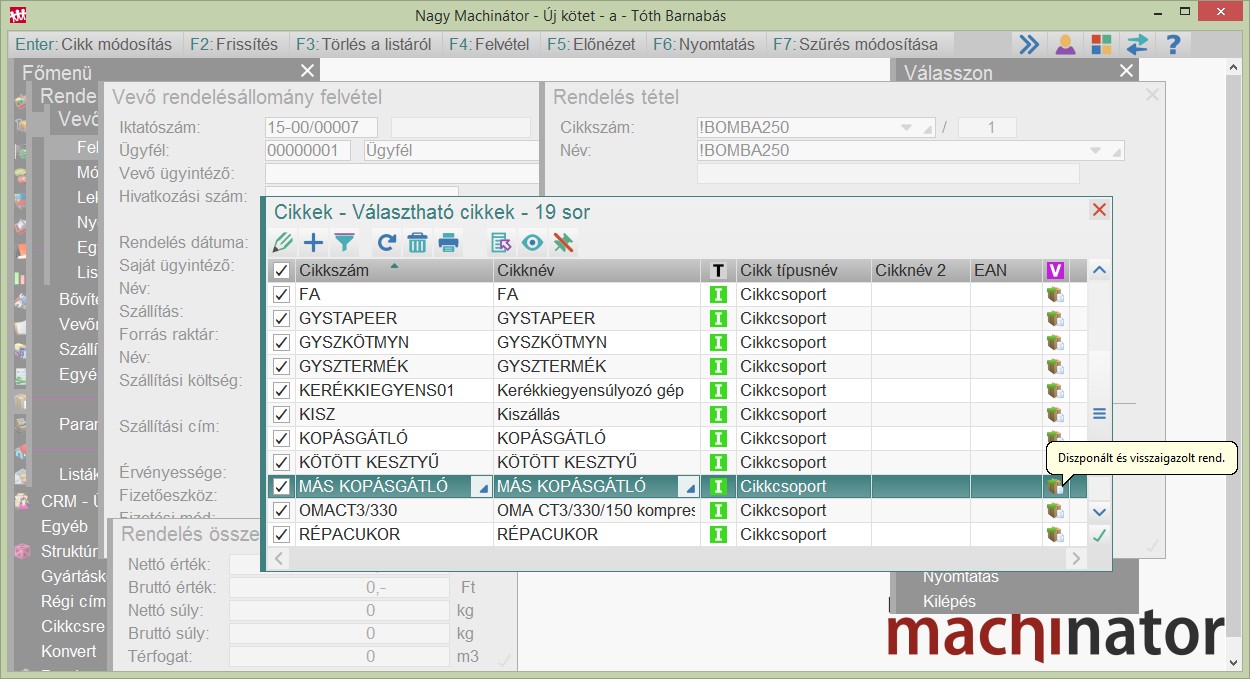The width and height of the screenshot is (1250, 679).
Task: Click the double chevron more-commands icon
Action: (x=1028, y=44)
